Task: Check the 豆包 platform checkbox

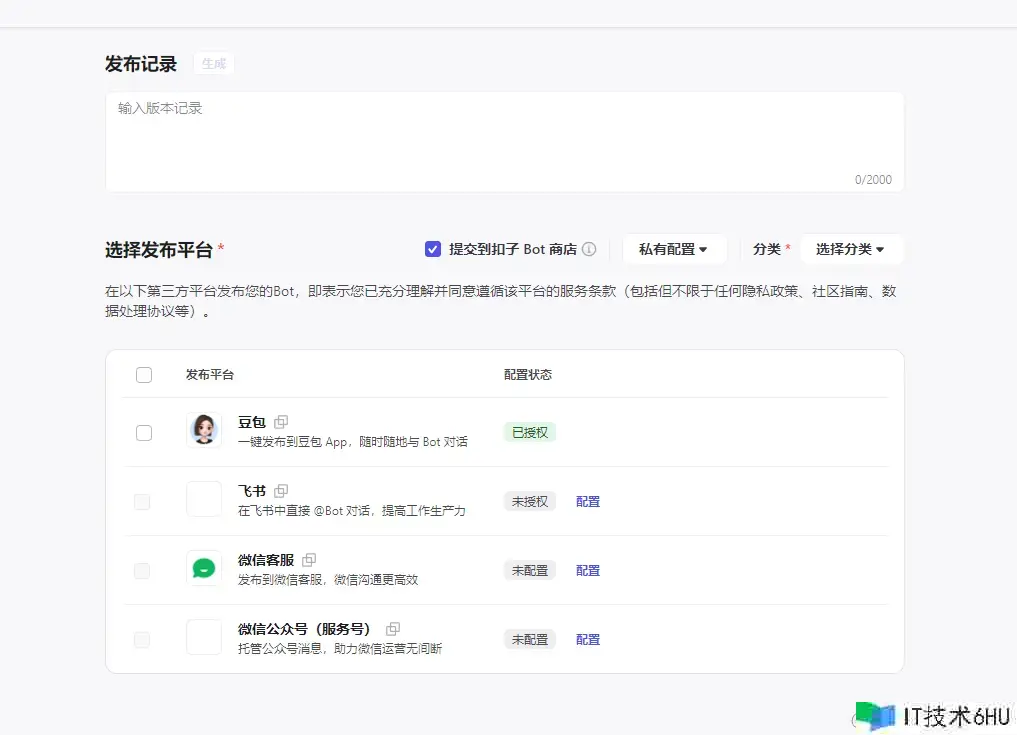Action: (144, 433)
